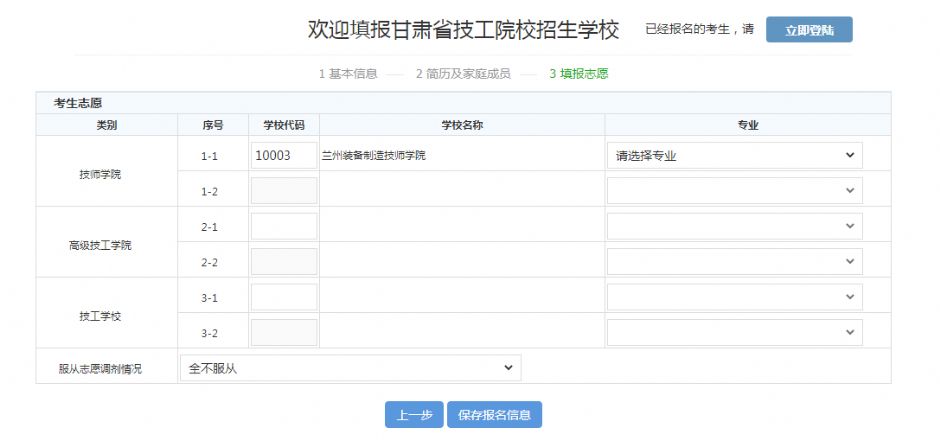The image size is (940, 440).
Task: Open major dropdown for row 2-2
Action: 734,262
